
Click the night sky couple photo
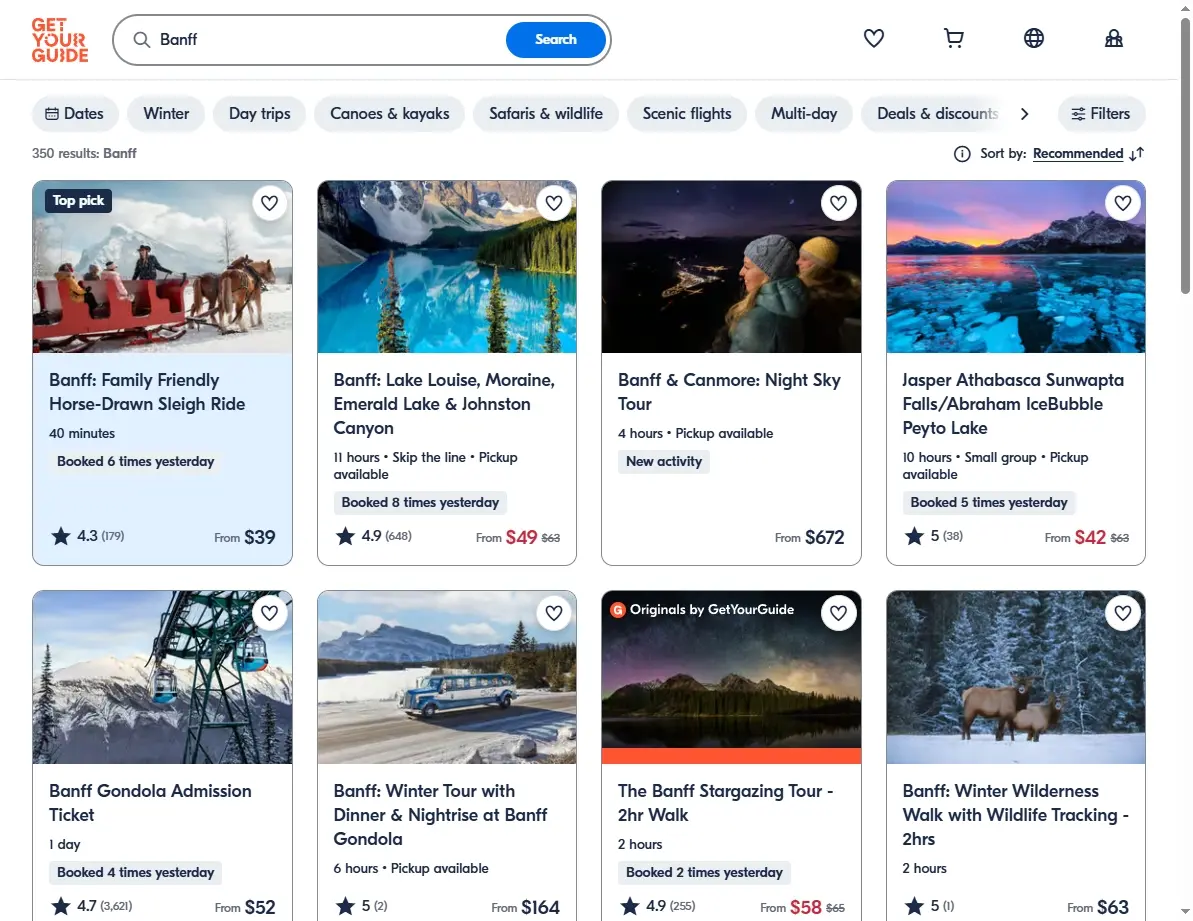[731, 267]
